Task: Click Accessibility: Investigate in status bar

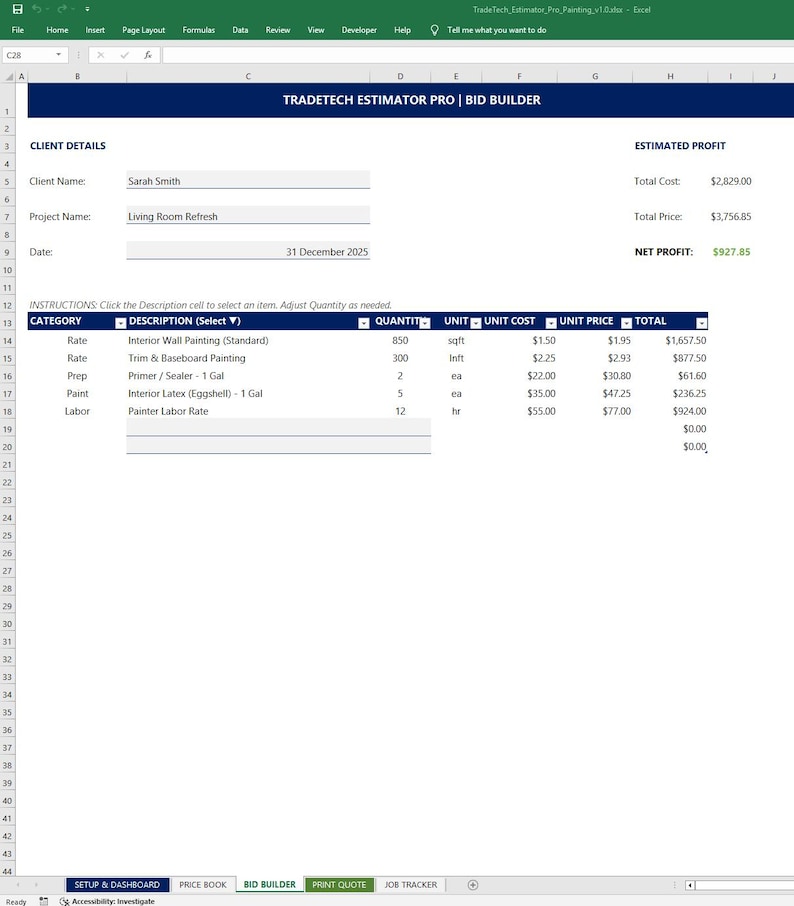Action: tap(107, 901)
